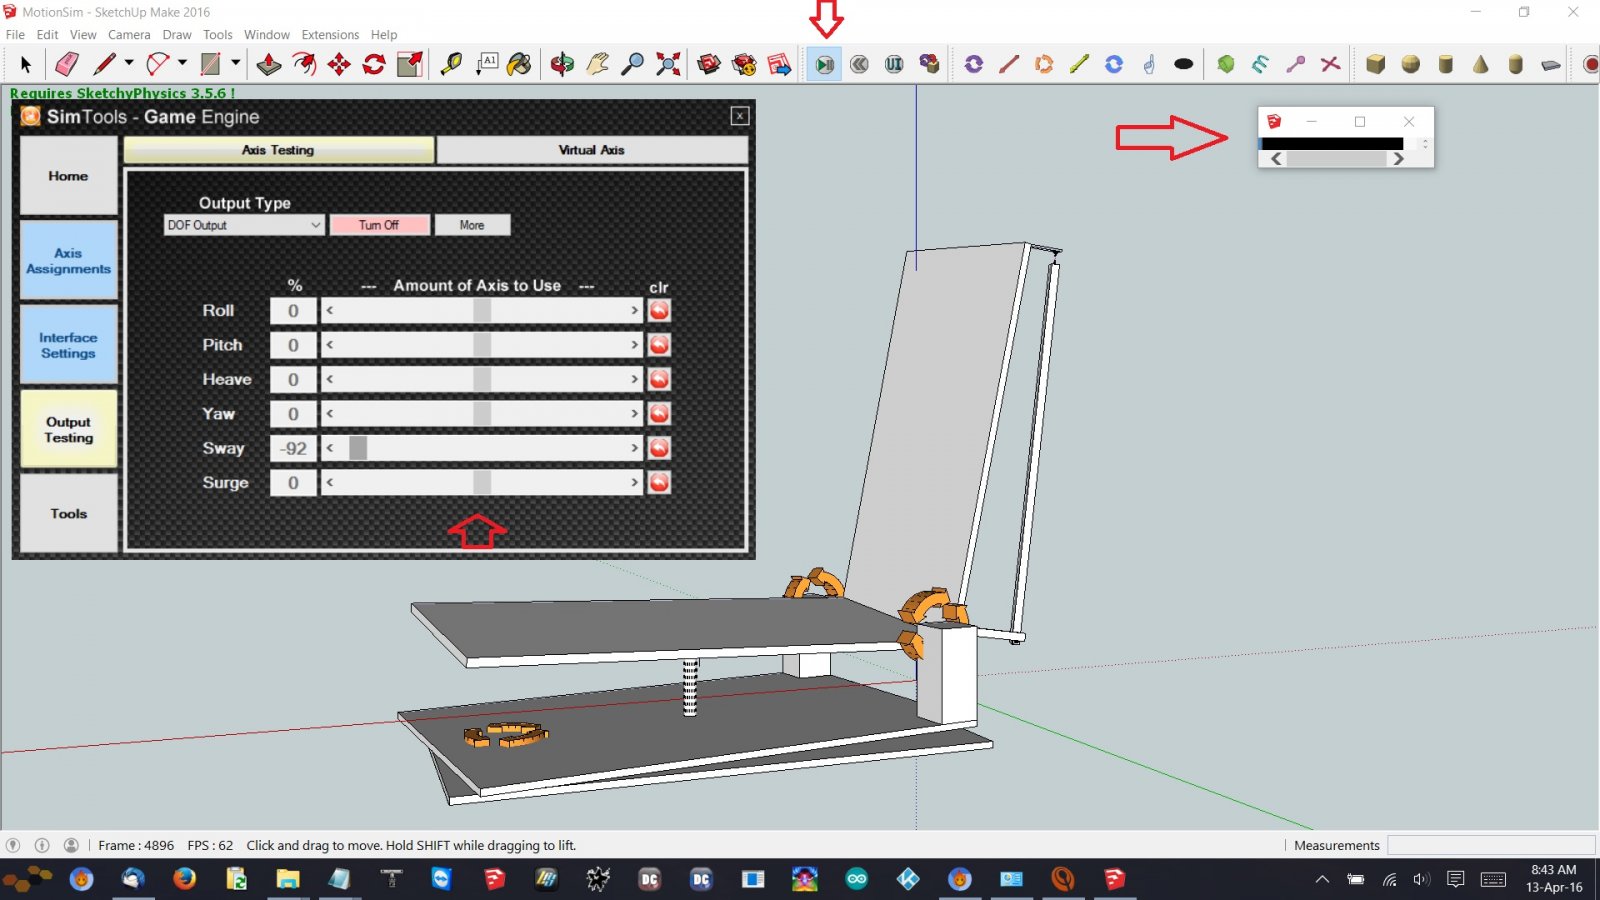
Task: Click the Sway axis slider handle
Action: click(x=358, y=448)
